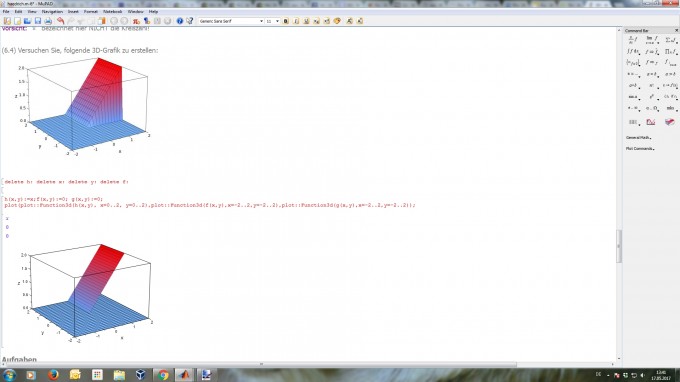The height and width of the screenshot is (382, 680).
Task: Insert integral template from Command Bar
Action: 633,52
